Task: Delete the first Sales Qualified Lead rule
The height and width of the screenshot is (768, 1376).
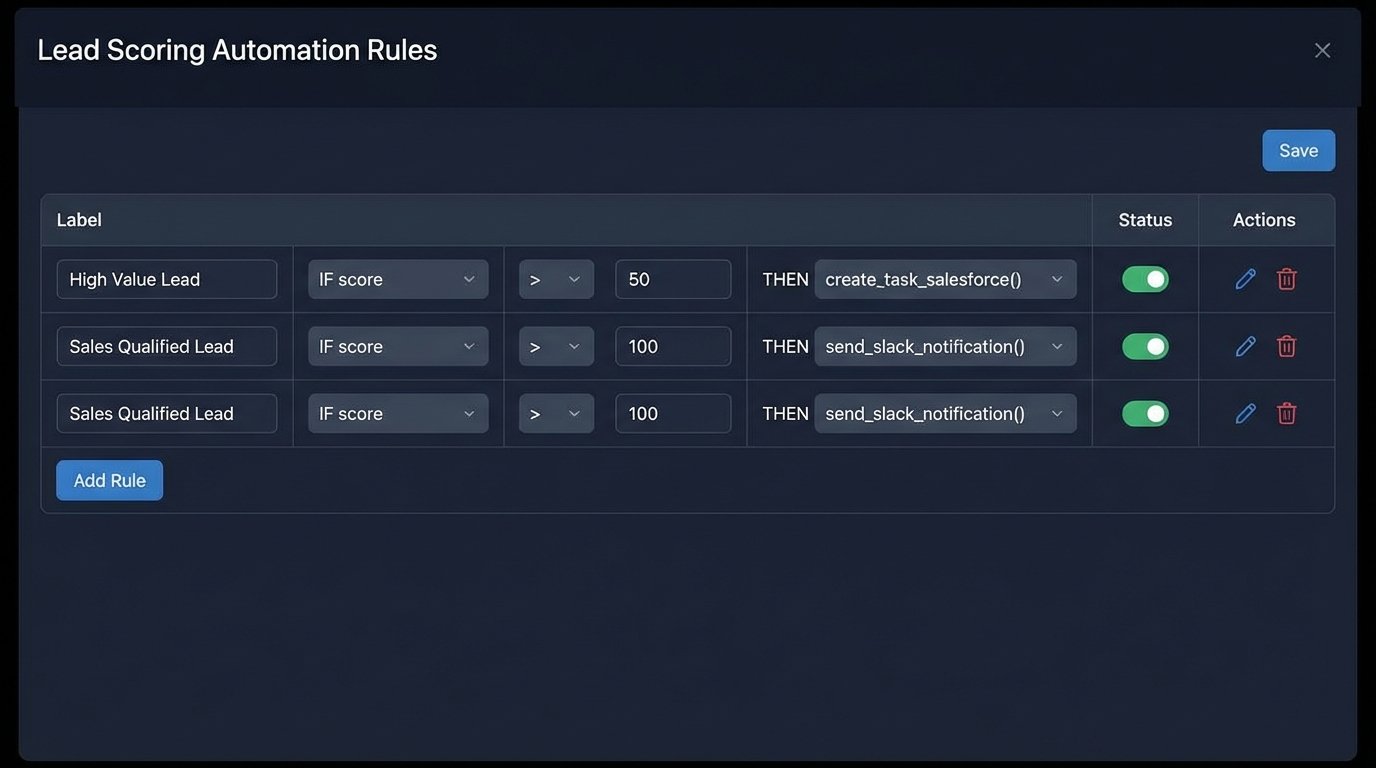Action: point(1286,346)
